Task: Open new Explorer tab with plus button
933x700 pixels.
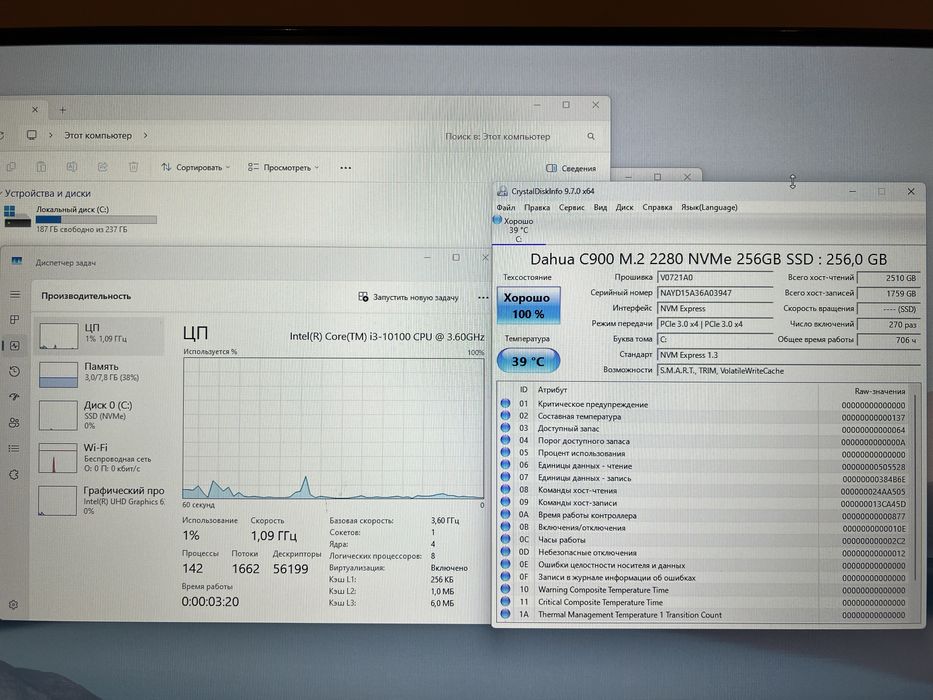Action: click(62, 110)
